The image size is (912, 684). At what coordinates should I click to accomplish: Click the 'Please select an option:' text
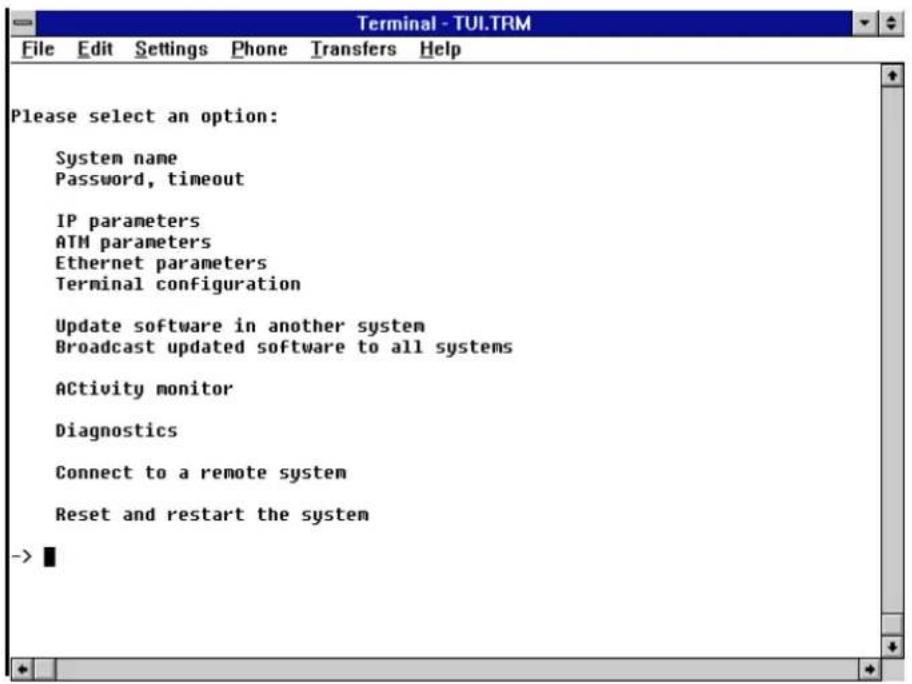(x=145, y=116)
